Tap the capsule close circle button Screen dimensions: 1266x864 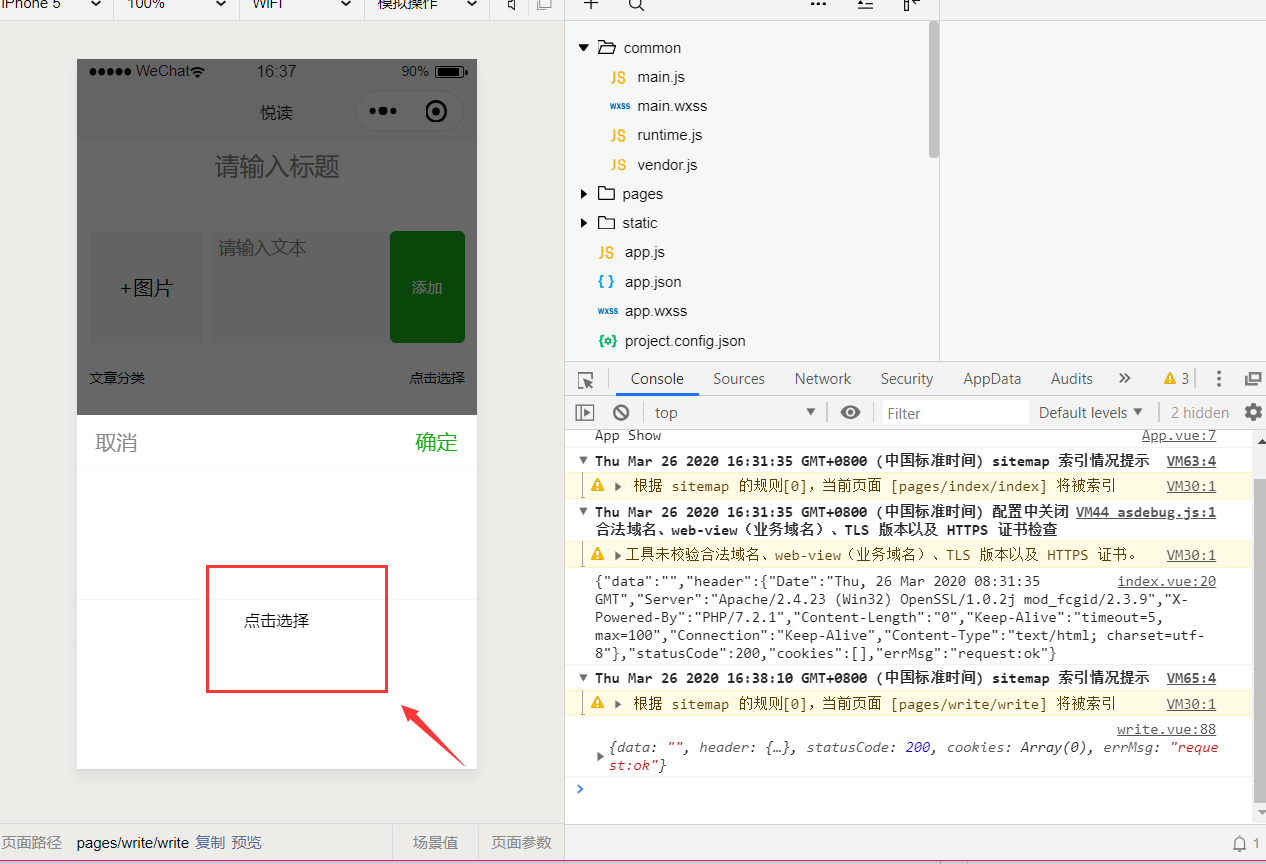(436, 111)
